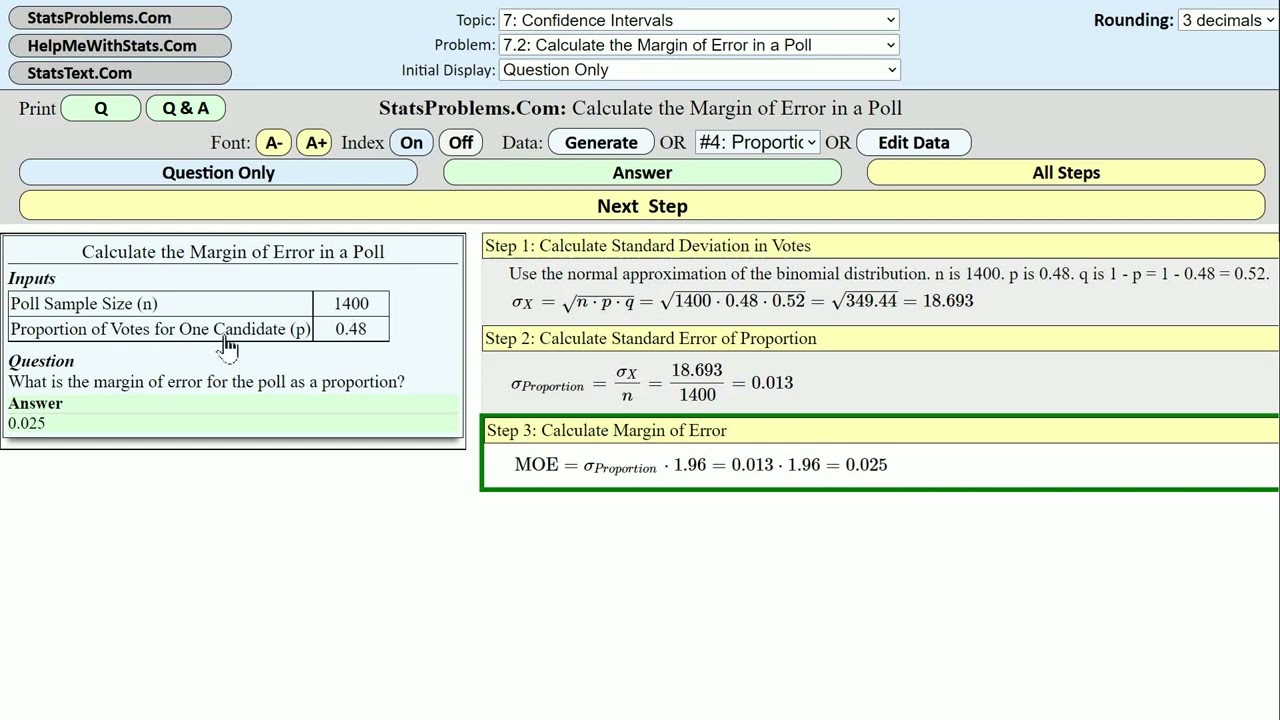
Task: Click the Step 2 Standard Error heading
Action: (x=880, y=338)
